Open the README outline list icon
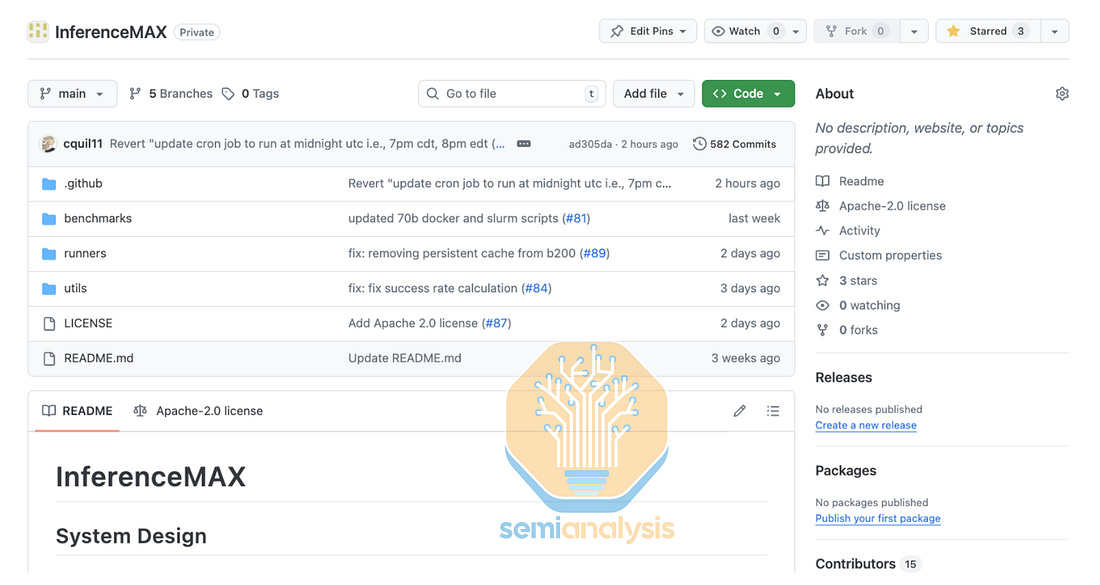 [773, 411]
